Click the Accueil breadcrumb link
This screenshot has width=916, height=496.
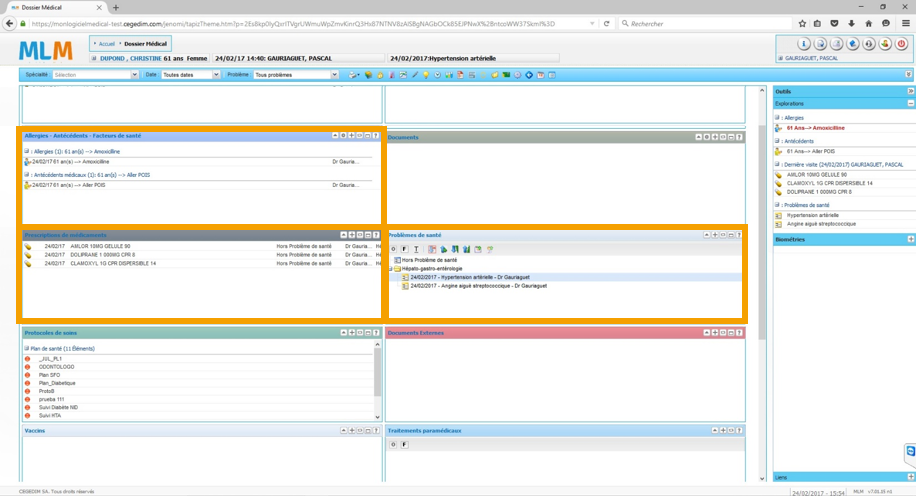point(106,44)
